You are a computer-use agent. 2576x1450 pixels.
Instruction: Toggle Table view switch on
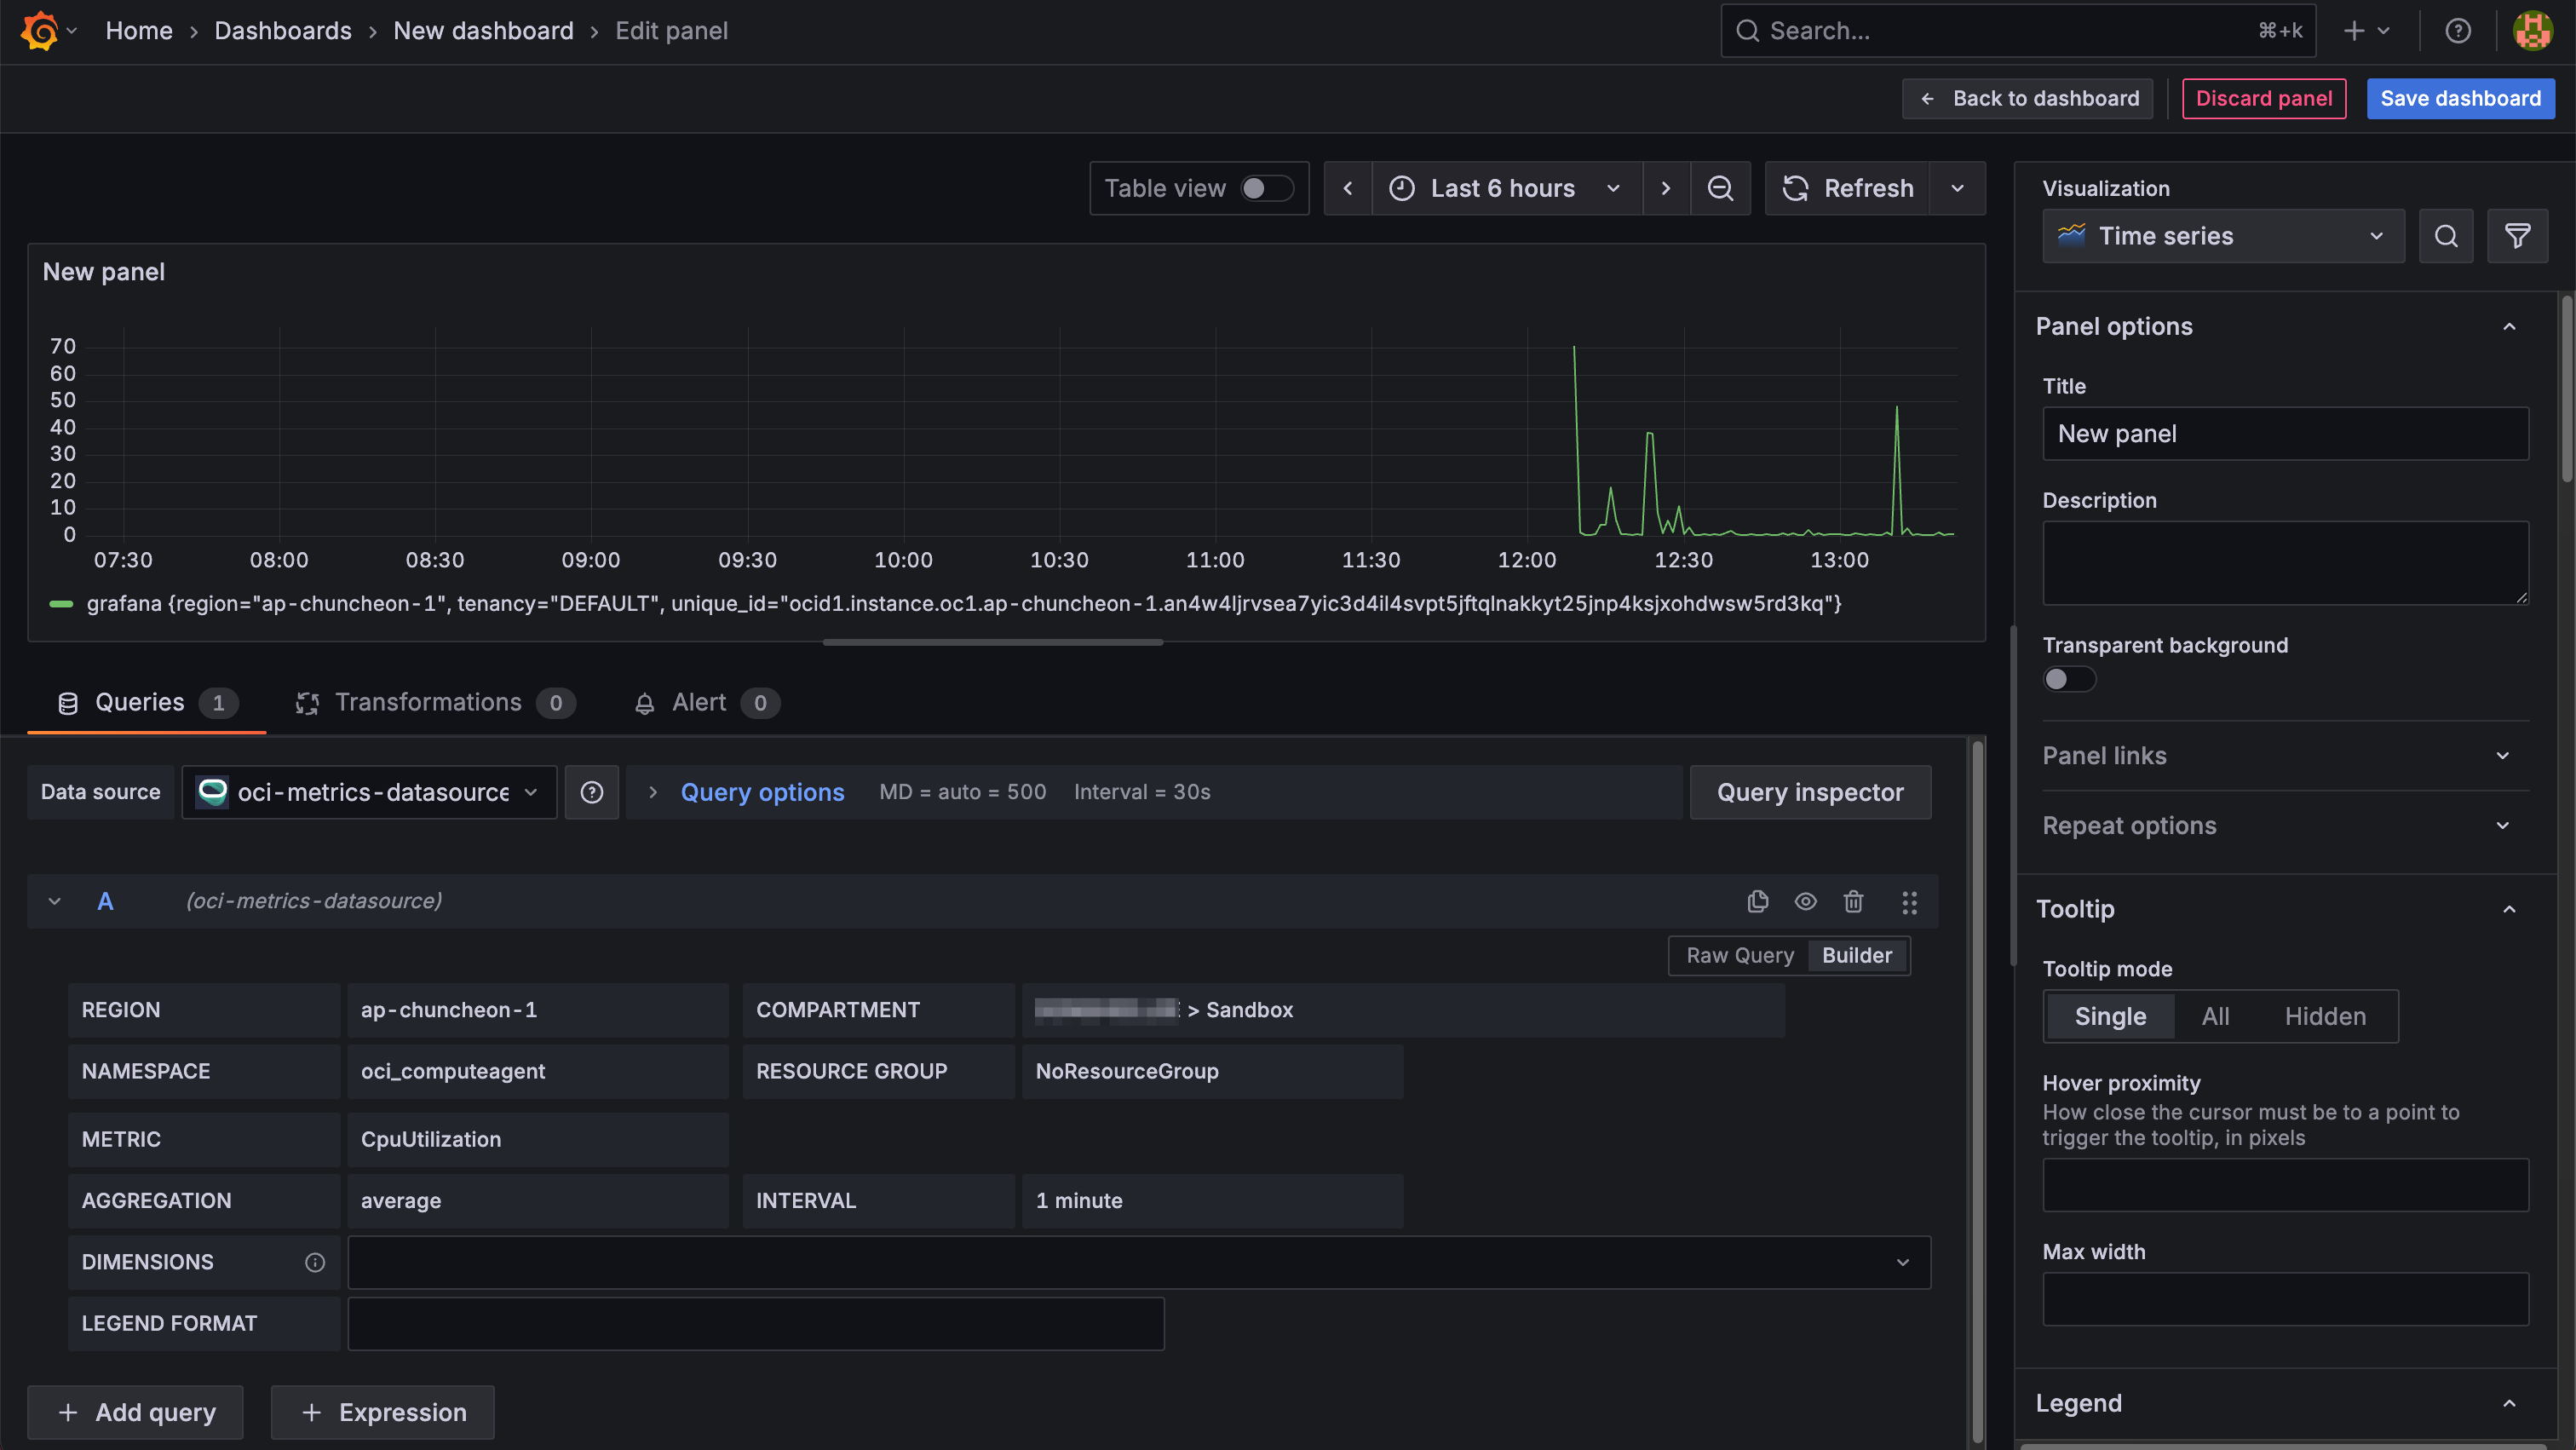(1266, 188)
